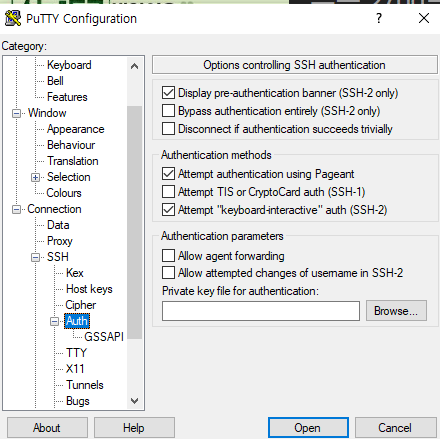
Task: Collapse the SSH tree node
Action: [x=35, y=257]
